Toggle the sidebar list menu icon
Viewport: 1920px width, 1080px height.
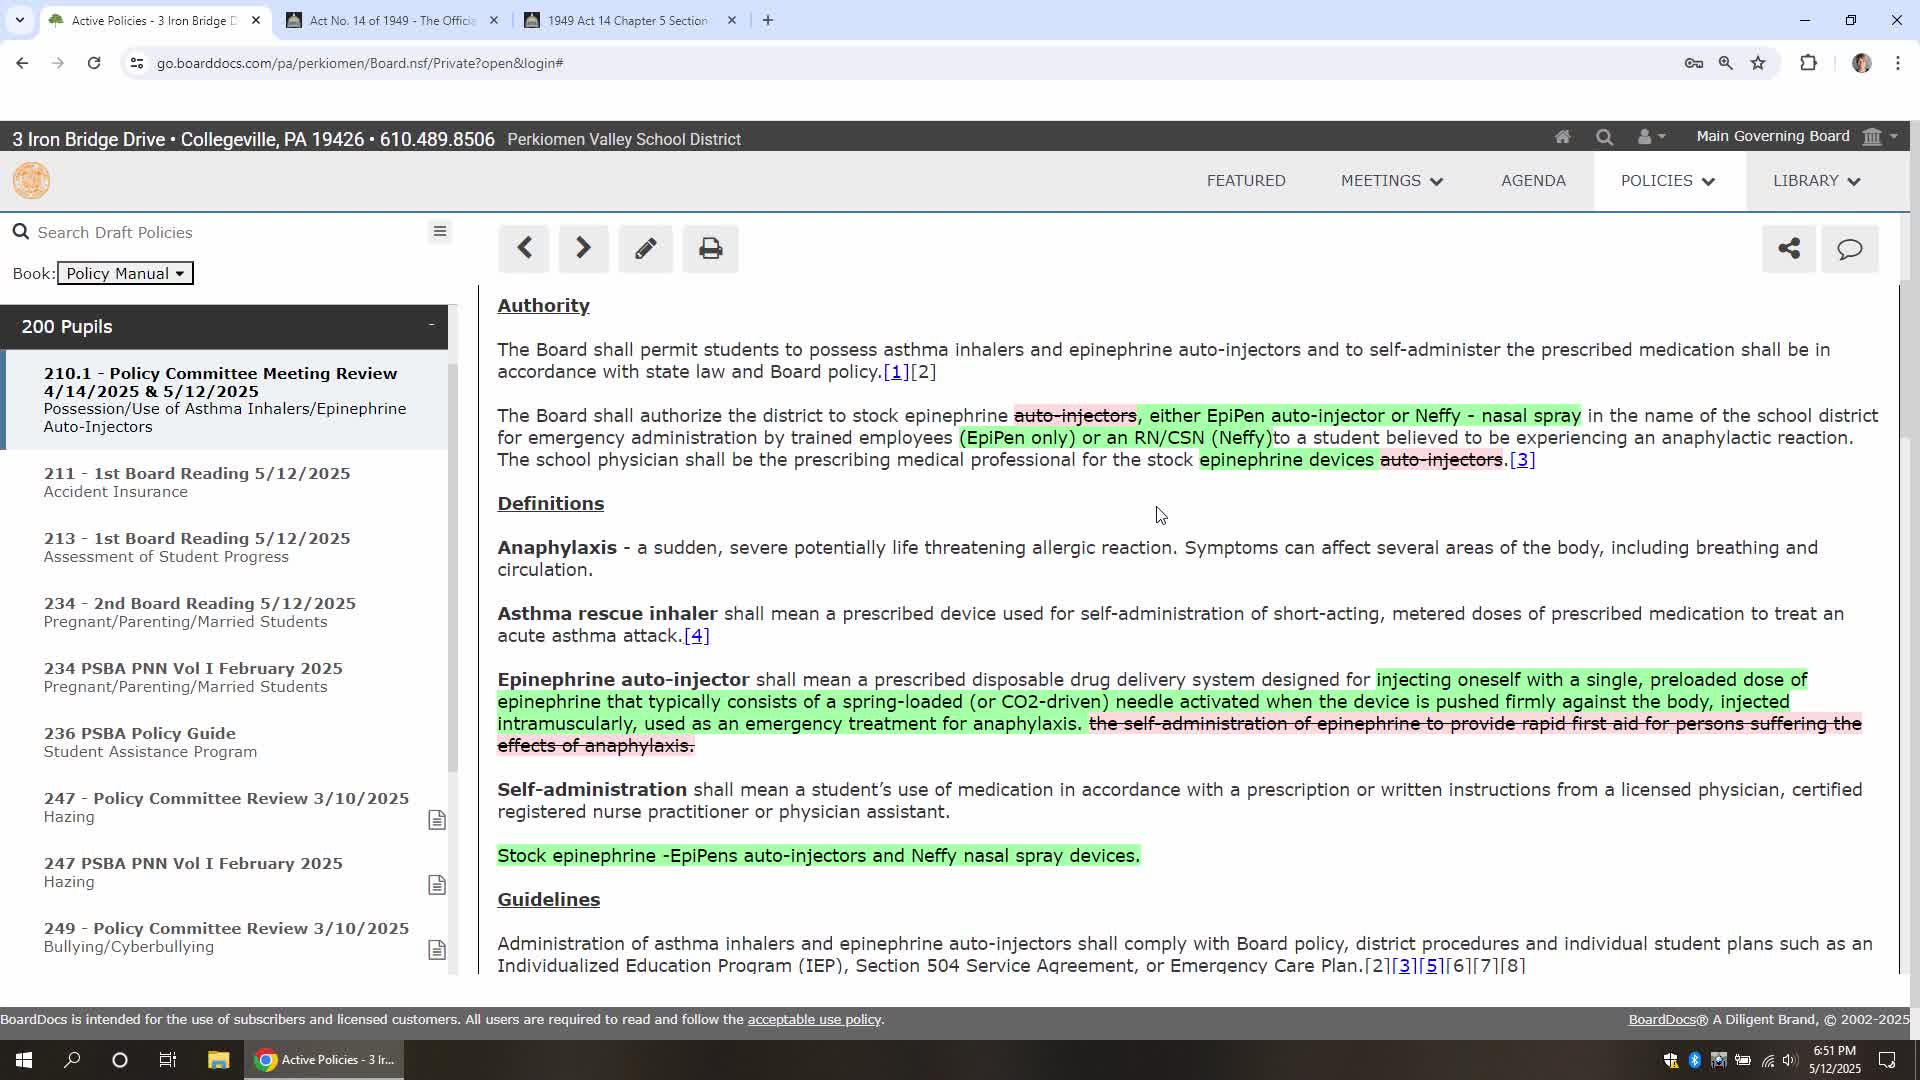439,232
